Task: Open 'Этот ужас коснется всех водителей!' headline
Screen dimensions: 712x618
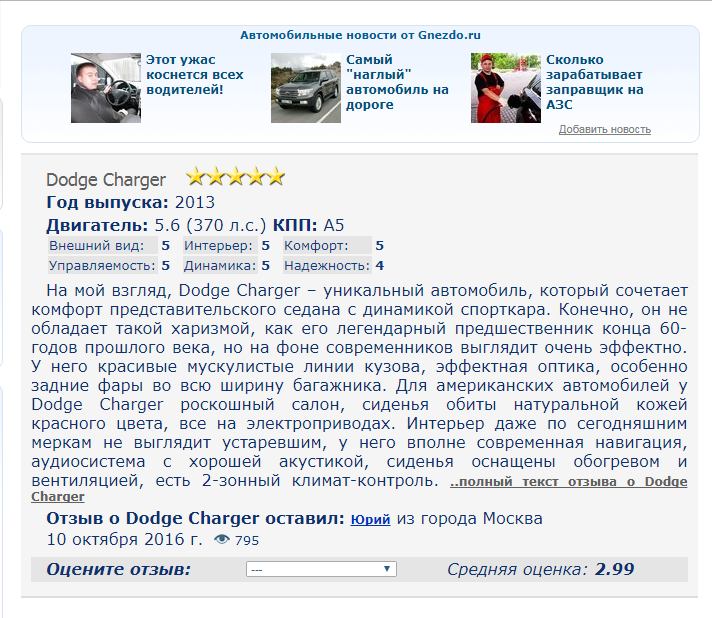Action: (x=194, y=74)
